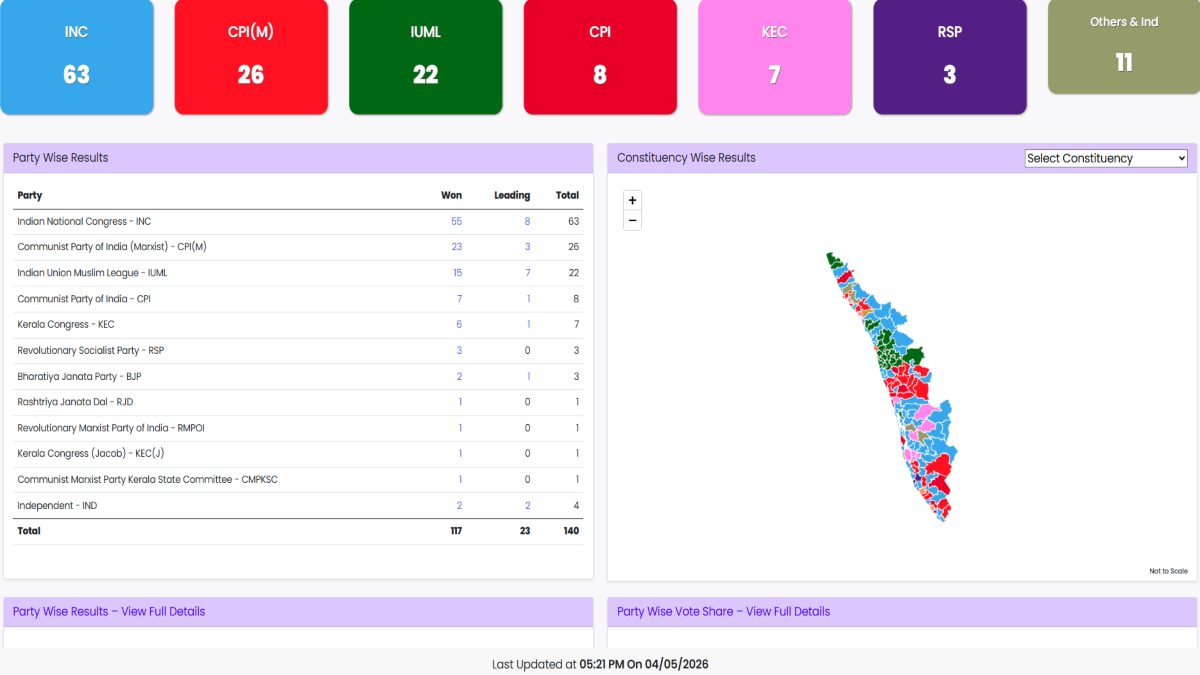Select 'Indian Union Muslim League - IUML' text
Image resolution: width=1200 pixels, height=675 pixels.
90,273
